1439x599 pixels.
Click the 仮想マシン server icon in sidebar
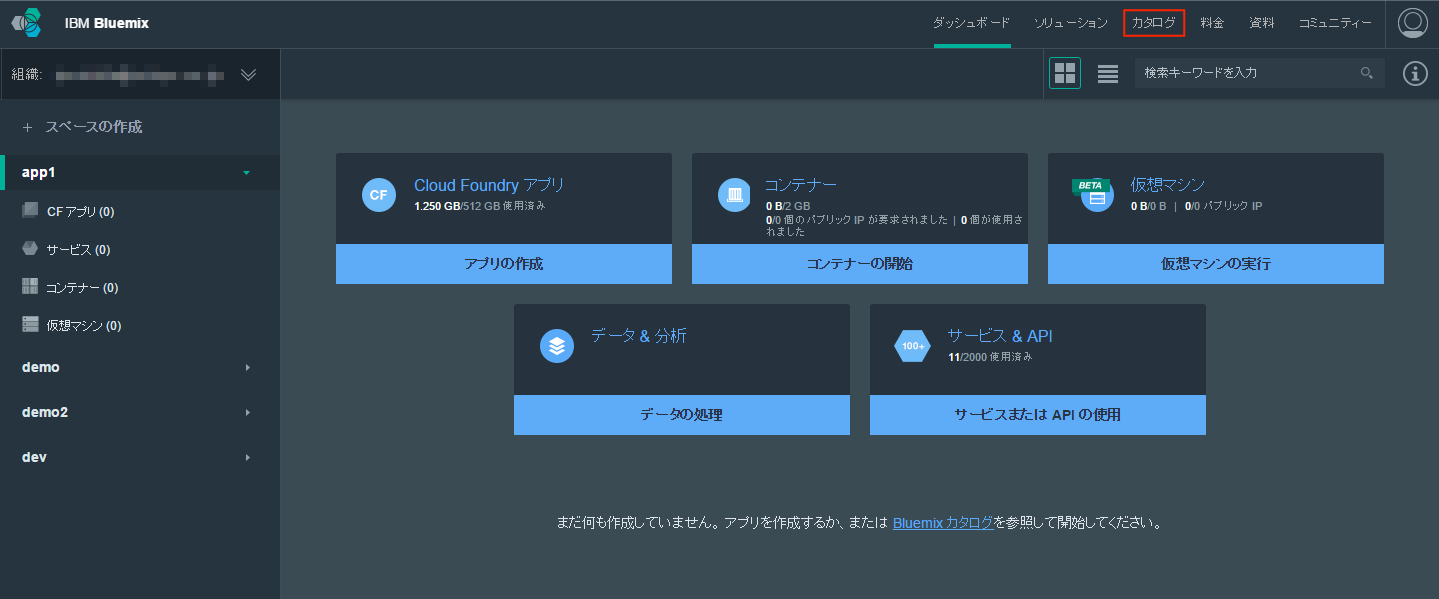(30, 324)
